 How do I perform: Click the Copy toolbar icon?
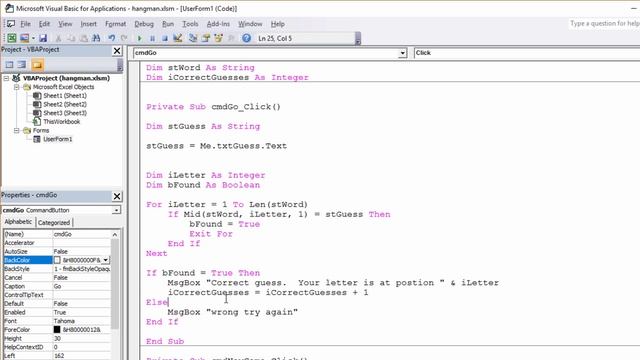click(71, 38)
